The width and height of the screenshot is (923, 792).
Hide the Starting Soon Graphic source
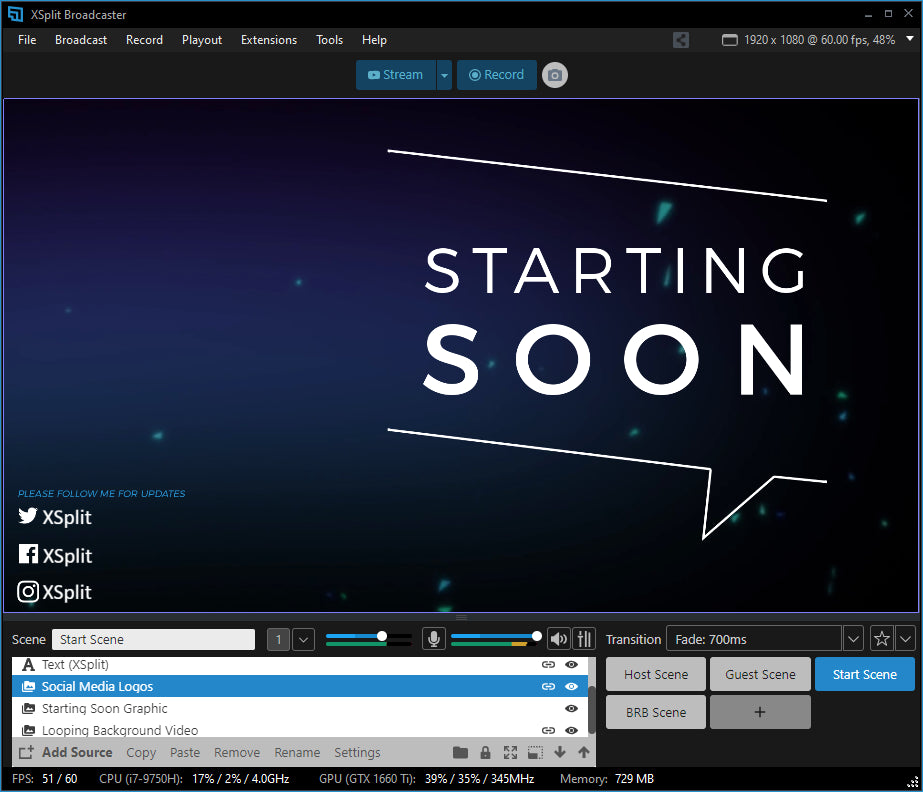coord(572,709)
